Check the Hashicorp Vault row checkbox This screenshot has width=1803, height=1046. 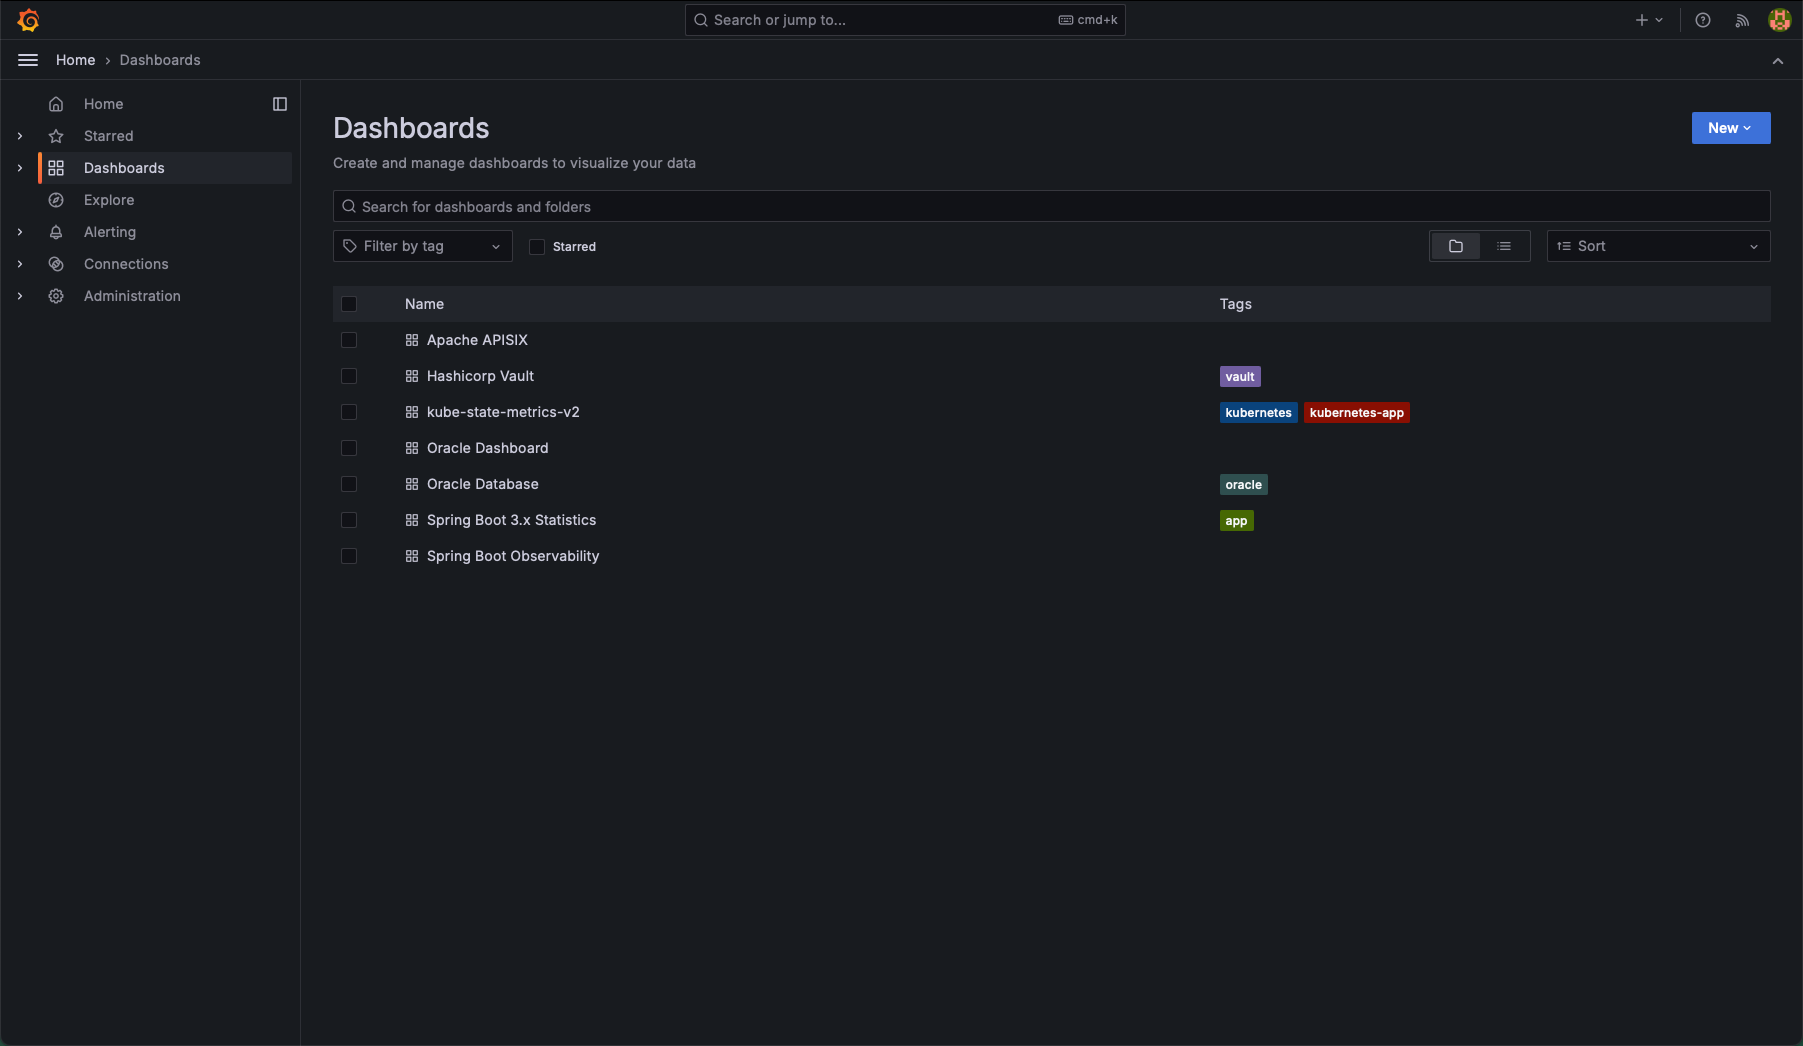pyautogui.click(x=349, y=376)
